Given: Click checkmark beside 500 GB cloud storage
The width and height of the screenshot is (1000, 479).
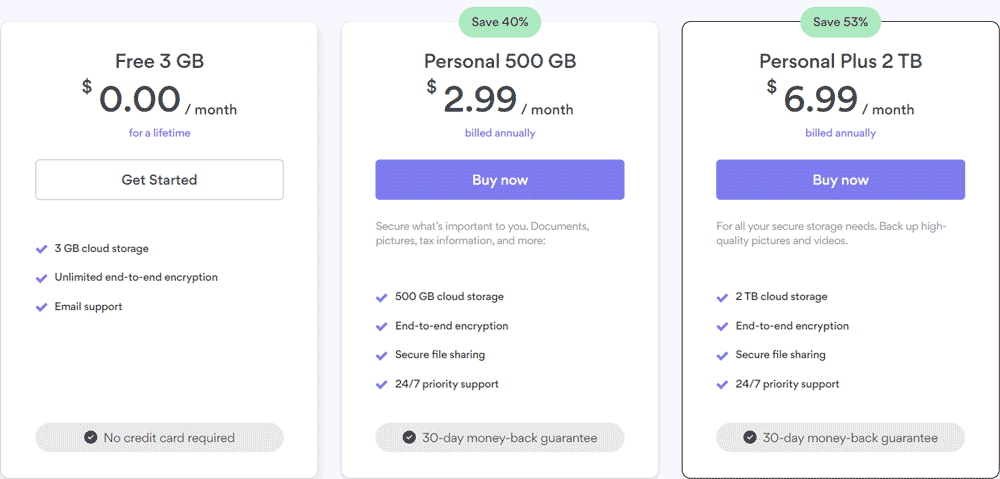Looking at the screenshot, I should click(x=382, y=297).
